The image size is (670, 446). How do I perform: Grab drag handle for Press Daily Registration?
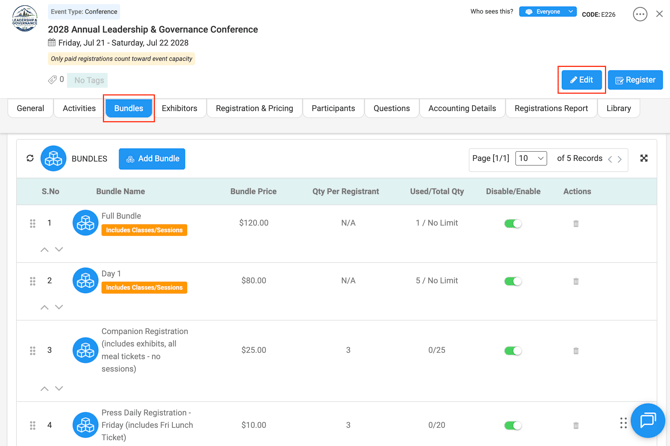(x=32, y=425)
